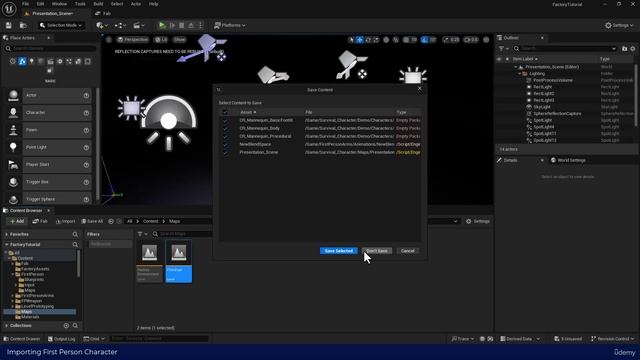
Task: Toggle the select-all checkbox in Save Content header
Action: point(225,112)
